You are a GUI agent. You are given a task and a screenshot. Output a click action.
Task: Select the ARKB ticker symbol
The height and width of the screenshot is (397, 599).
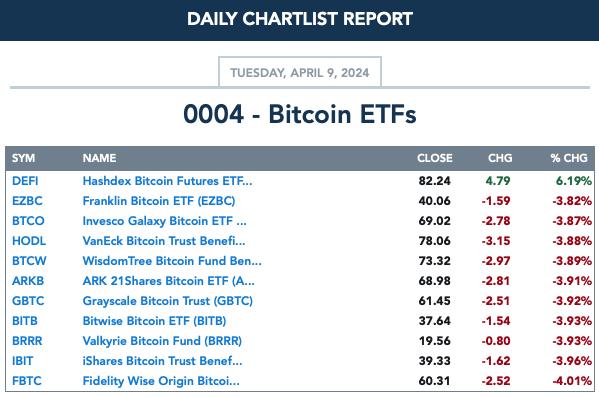(x=28, y=281)
